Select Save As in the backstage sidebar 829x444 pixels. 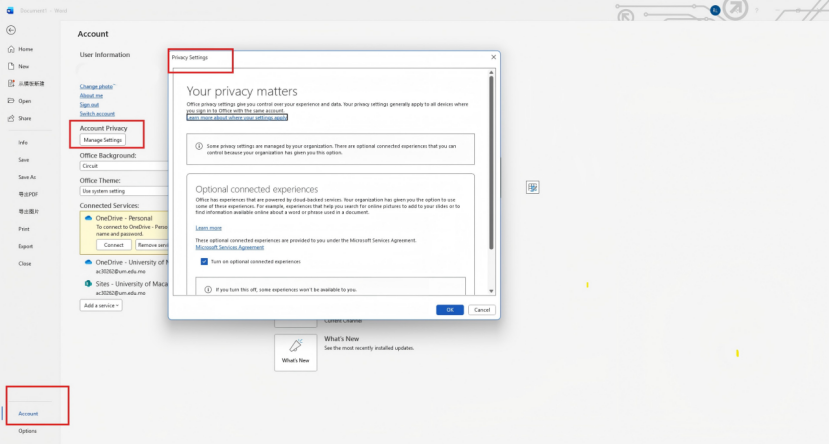[27, 177]
